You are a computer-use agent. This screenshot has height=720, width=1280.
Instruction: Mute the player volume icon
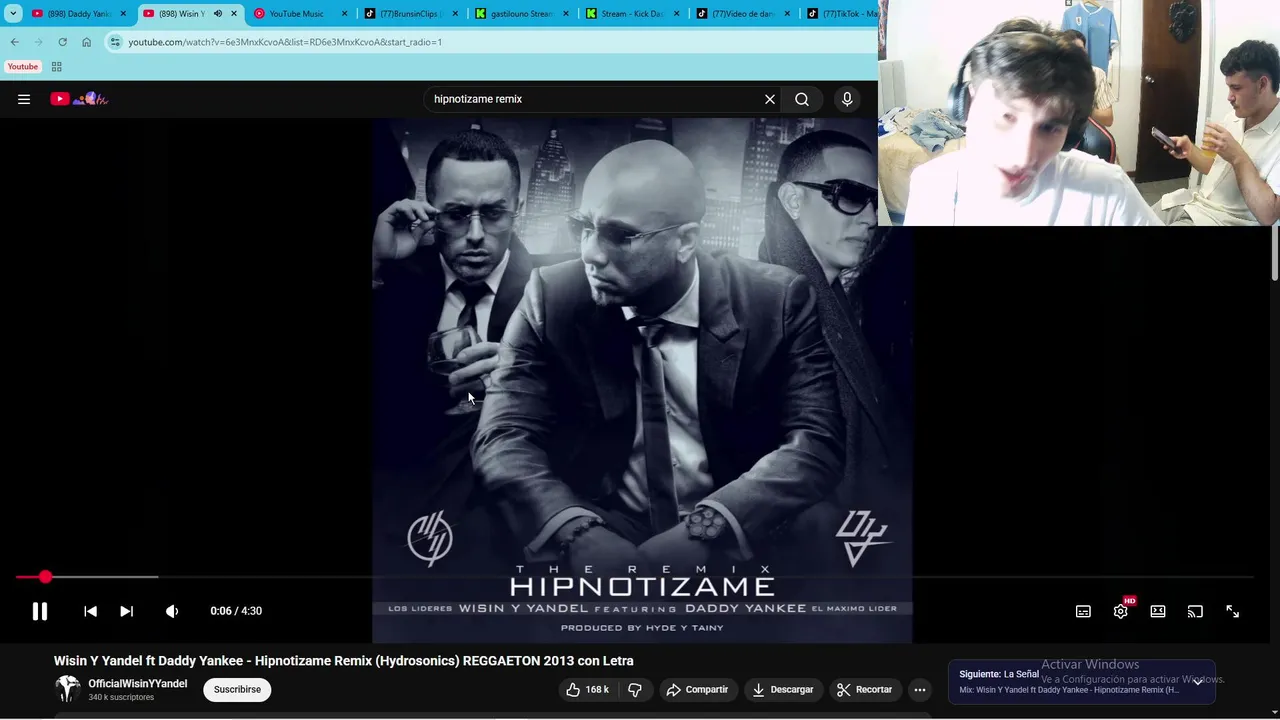coord(172,611)
